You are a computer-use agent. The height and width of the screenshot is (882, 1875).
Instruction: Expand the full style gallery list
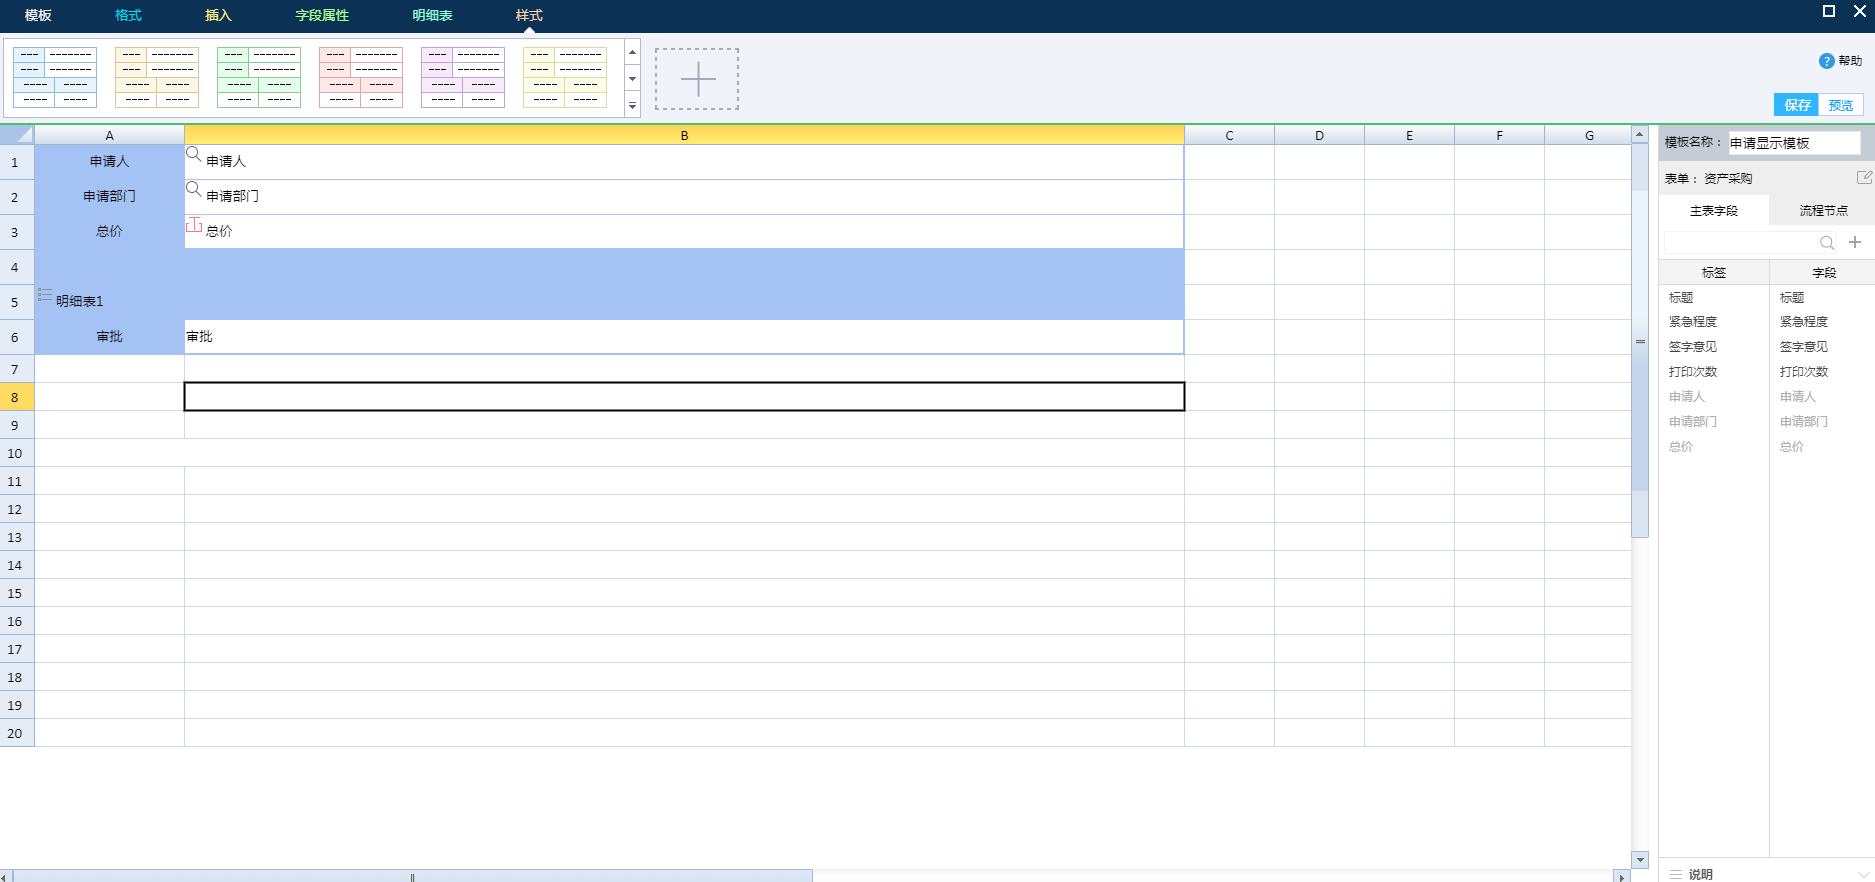point(632,106)
